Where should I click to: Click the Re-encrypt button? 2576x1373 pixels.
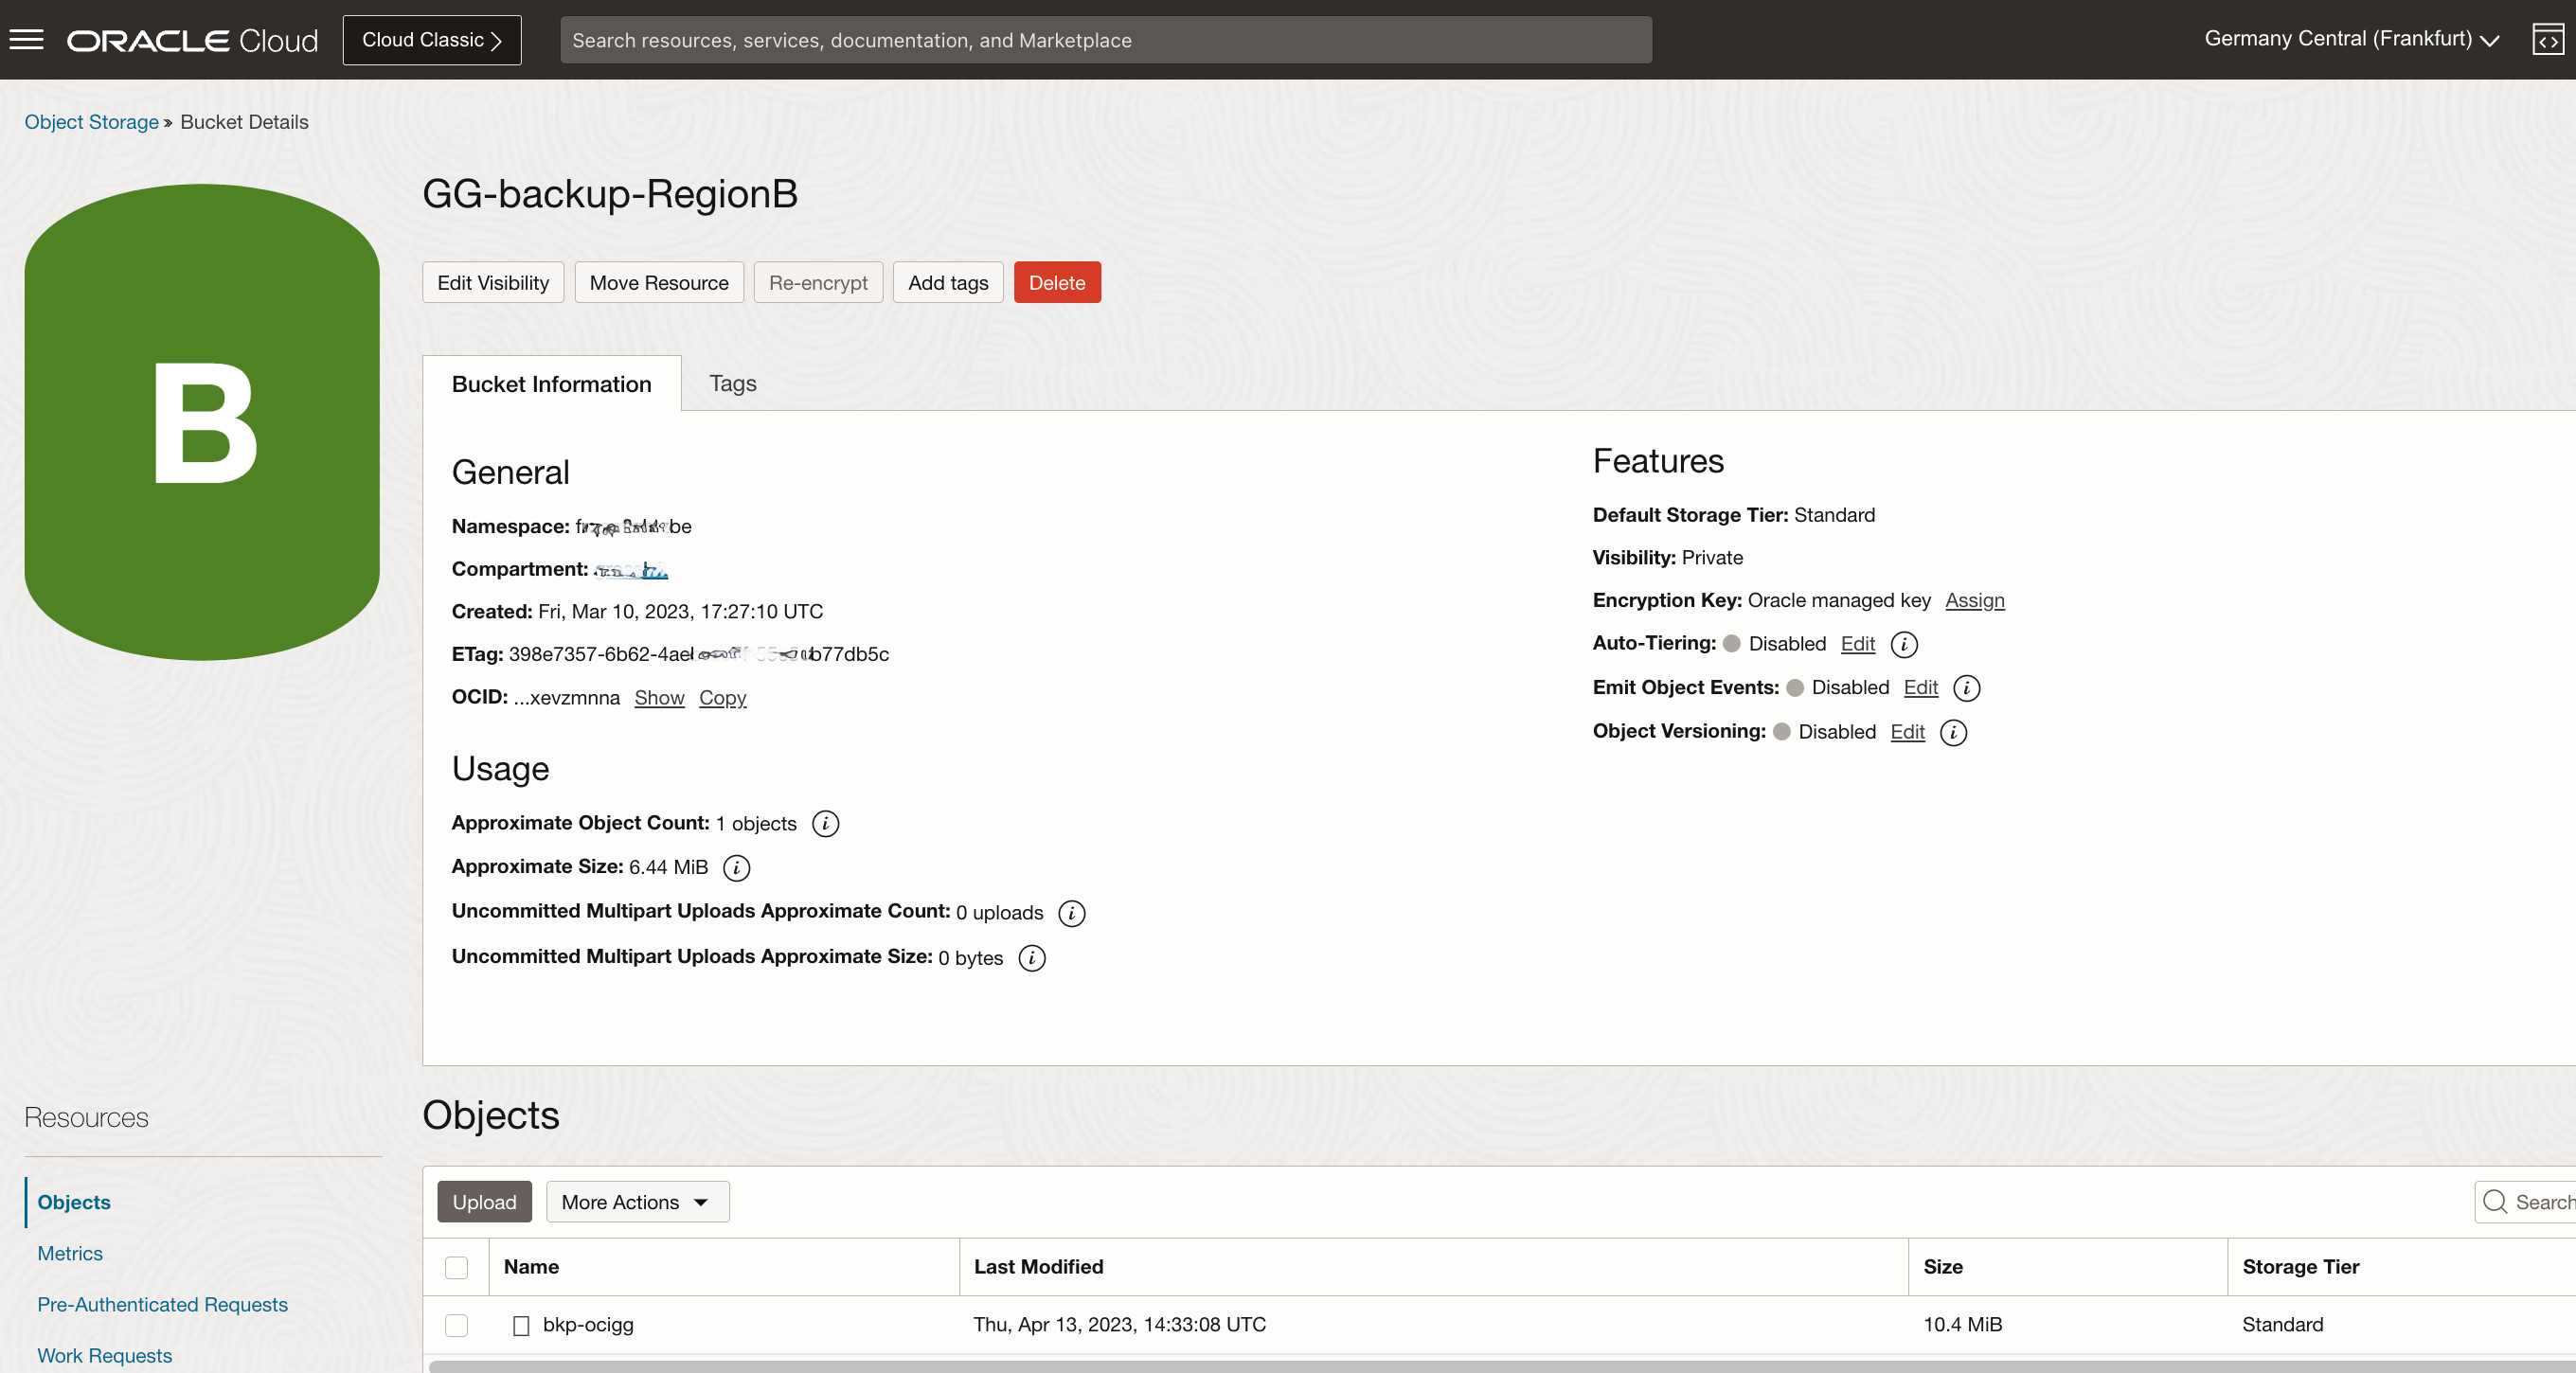[x=818, y=283]
